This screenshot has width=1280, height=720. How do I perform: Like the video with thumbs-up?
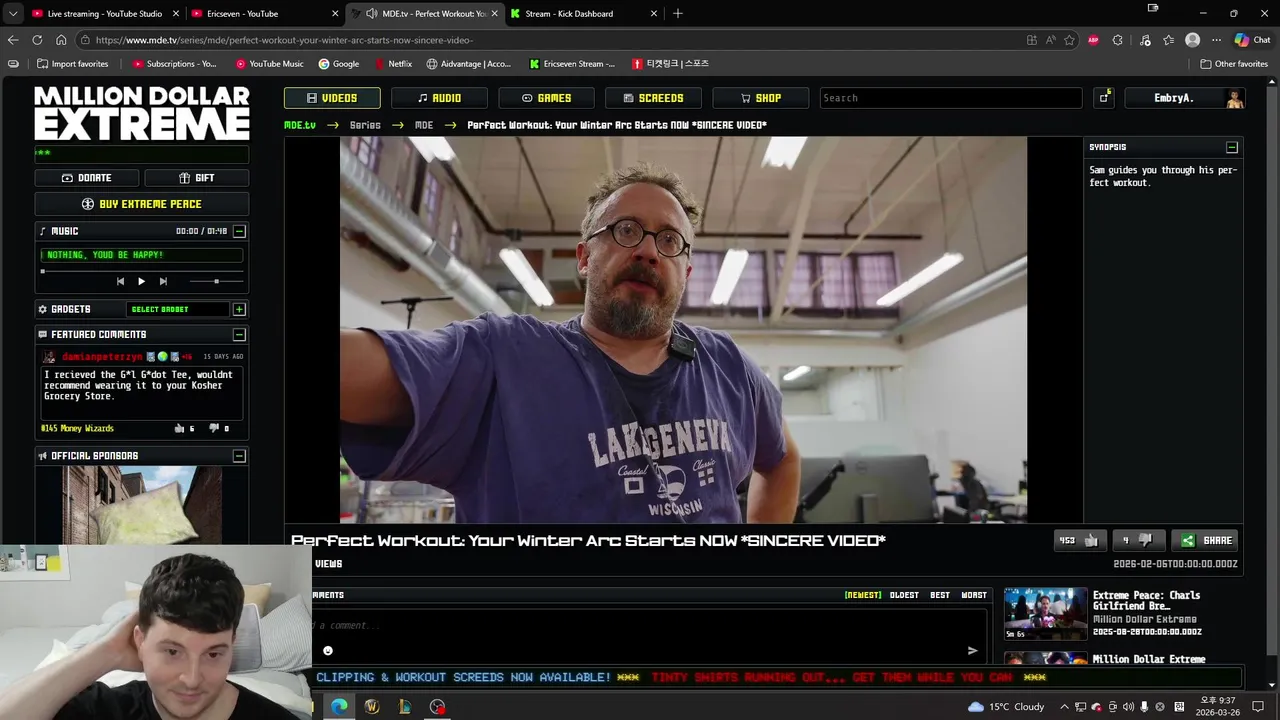pyautogui.click(x=1079, y=540)
